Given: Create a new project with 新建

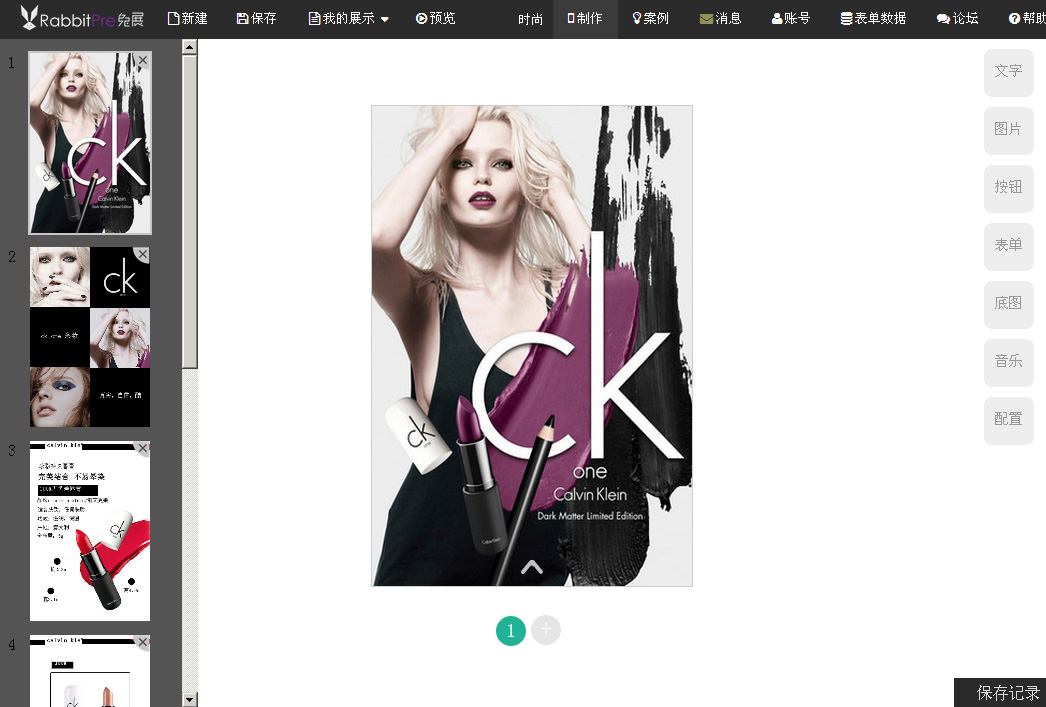Looking at the screenshot, I should tap(188, 18).
